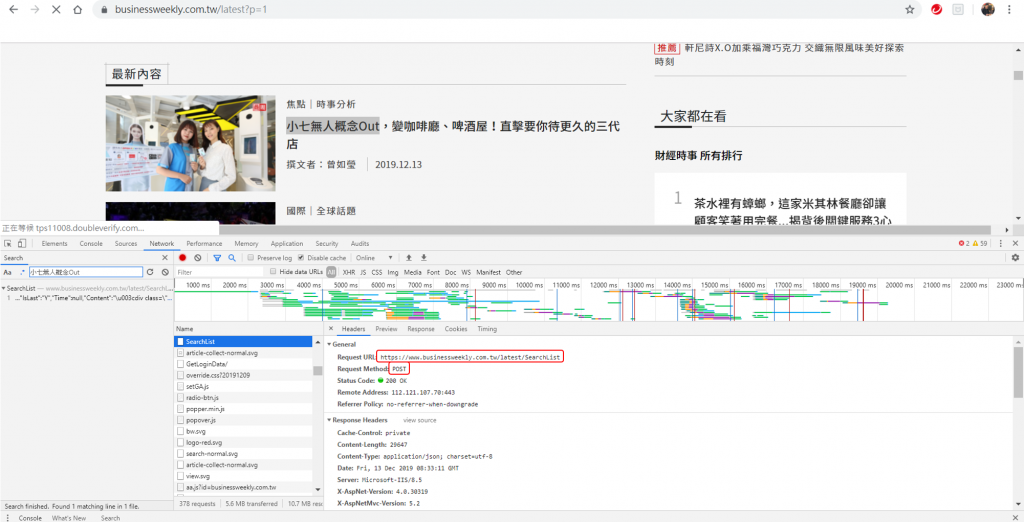Viewport: 1024px width, 522px height.
Task: Open the Performance tab
Action: click(204, 244)
